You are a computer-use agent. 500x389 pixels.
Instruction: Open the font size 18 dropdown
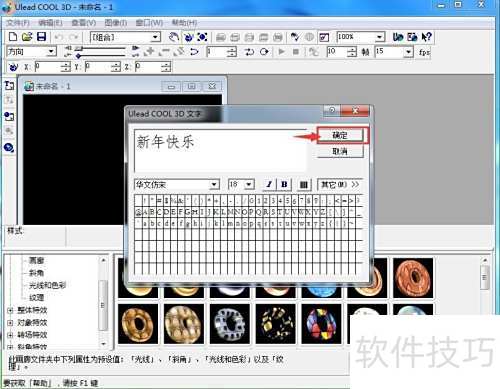(x=249, y=184)
